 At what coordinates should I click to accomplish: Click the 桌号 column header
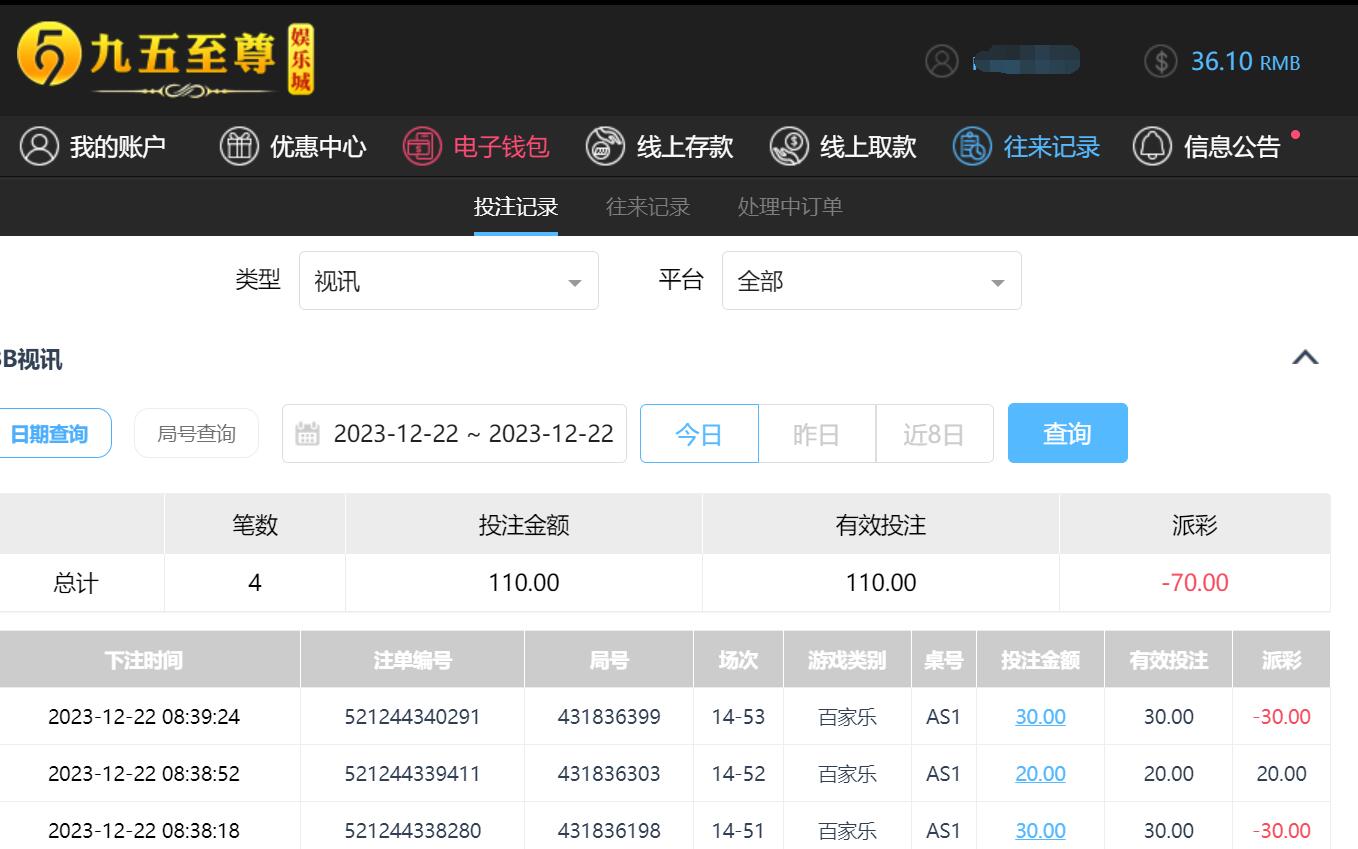coord(943,660)
